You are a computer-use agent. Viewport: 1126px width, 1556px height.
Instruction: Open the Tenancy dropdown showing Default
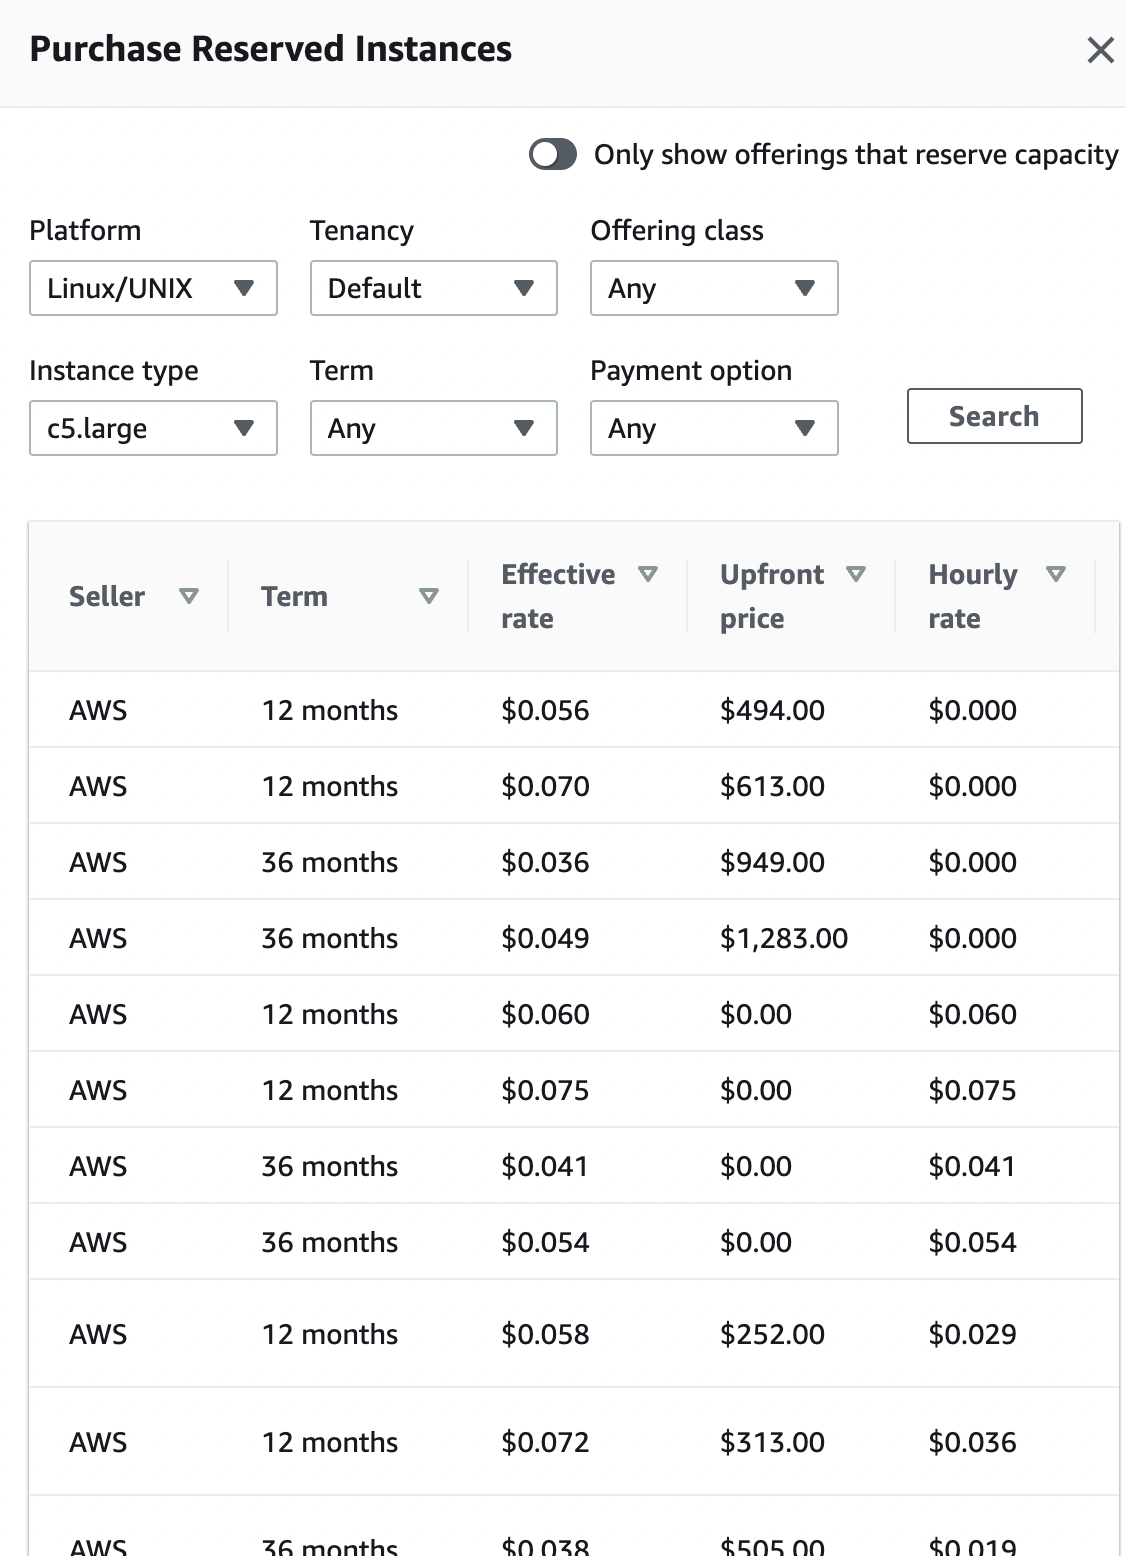[434, 288]
